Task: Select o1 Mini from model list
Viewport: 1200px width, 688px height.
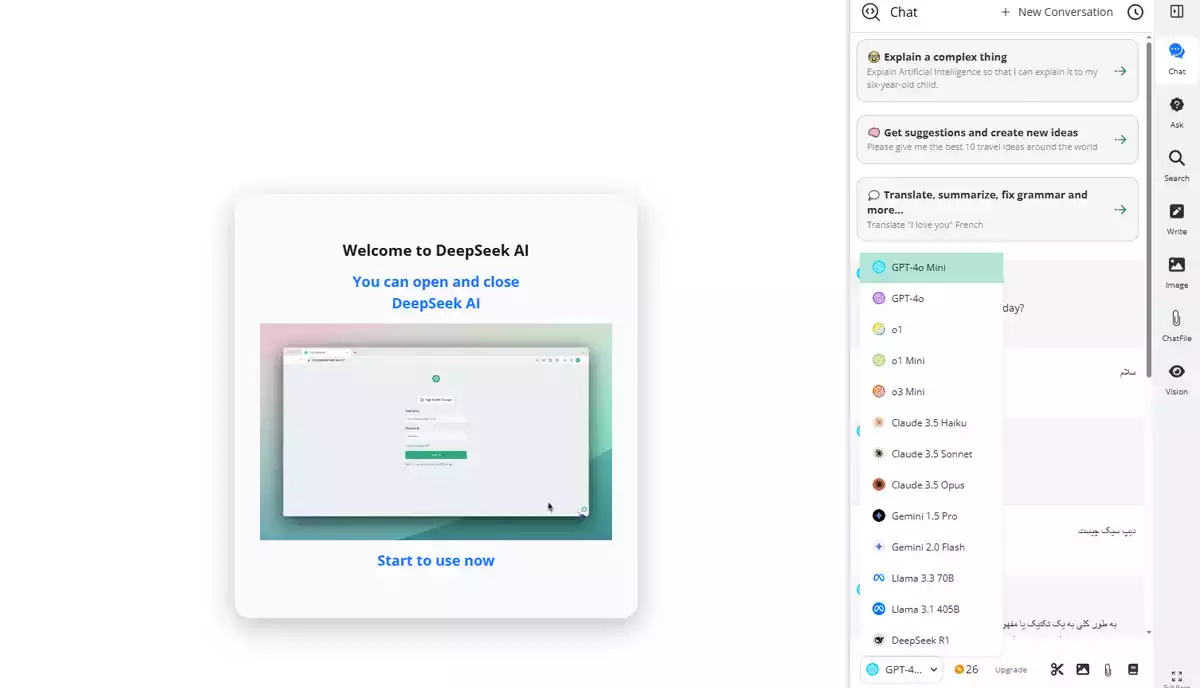Action: click(x=931, y=360)
